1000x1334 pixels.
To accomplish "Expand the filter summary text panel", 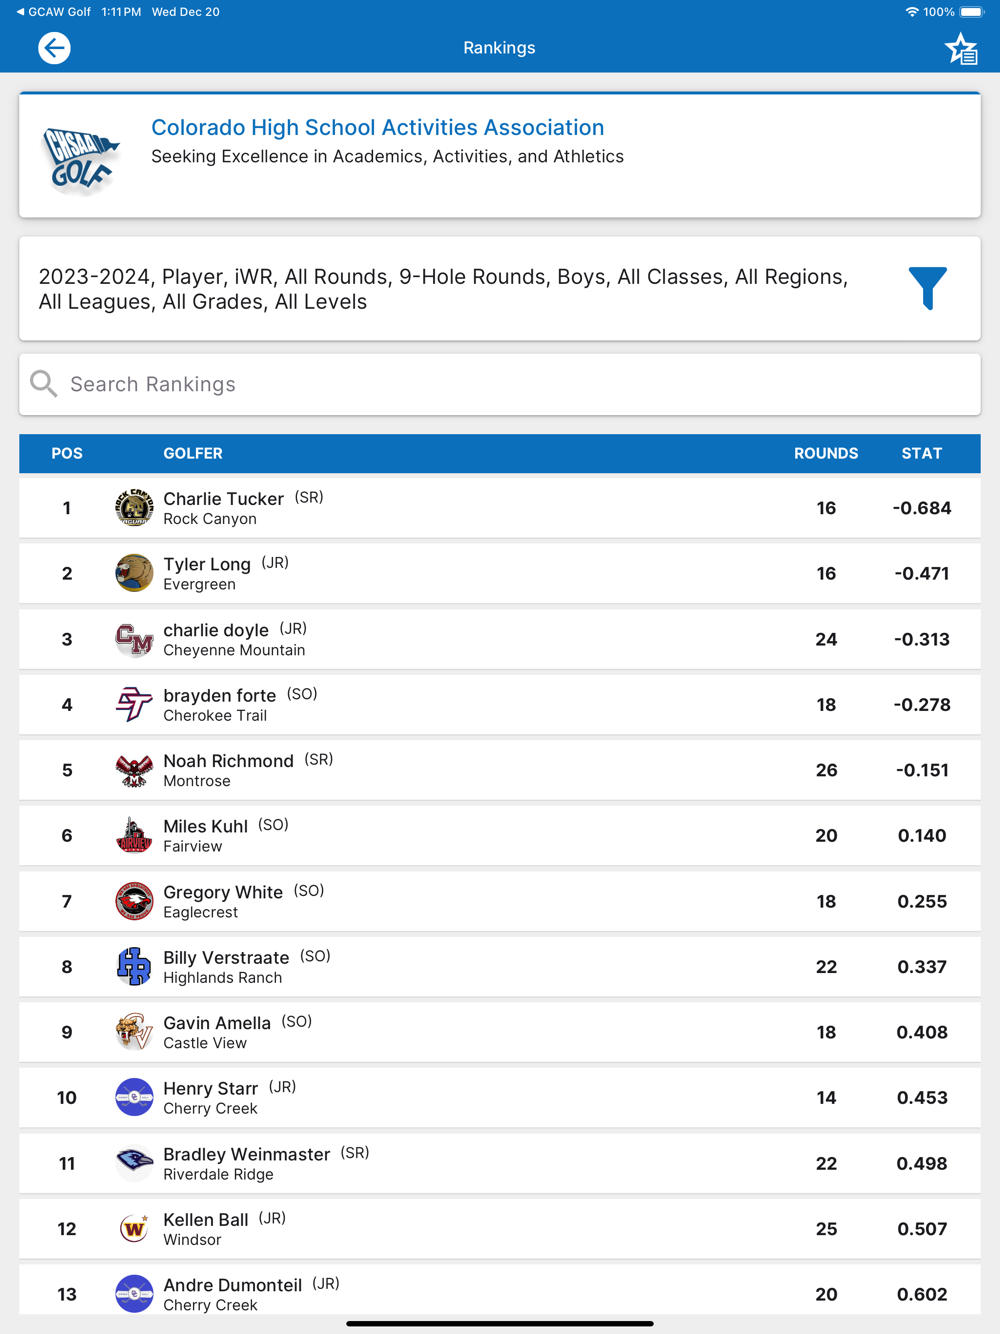I will 444,289.
